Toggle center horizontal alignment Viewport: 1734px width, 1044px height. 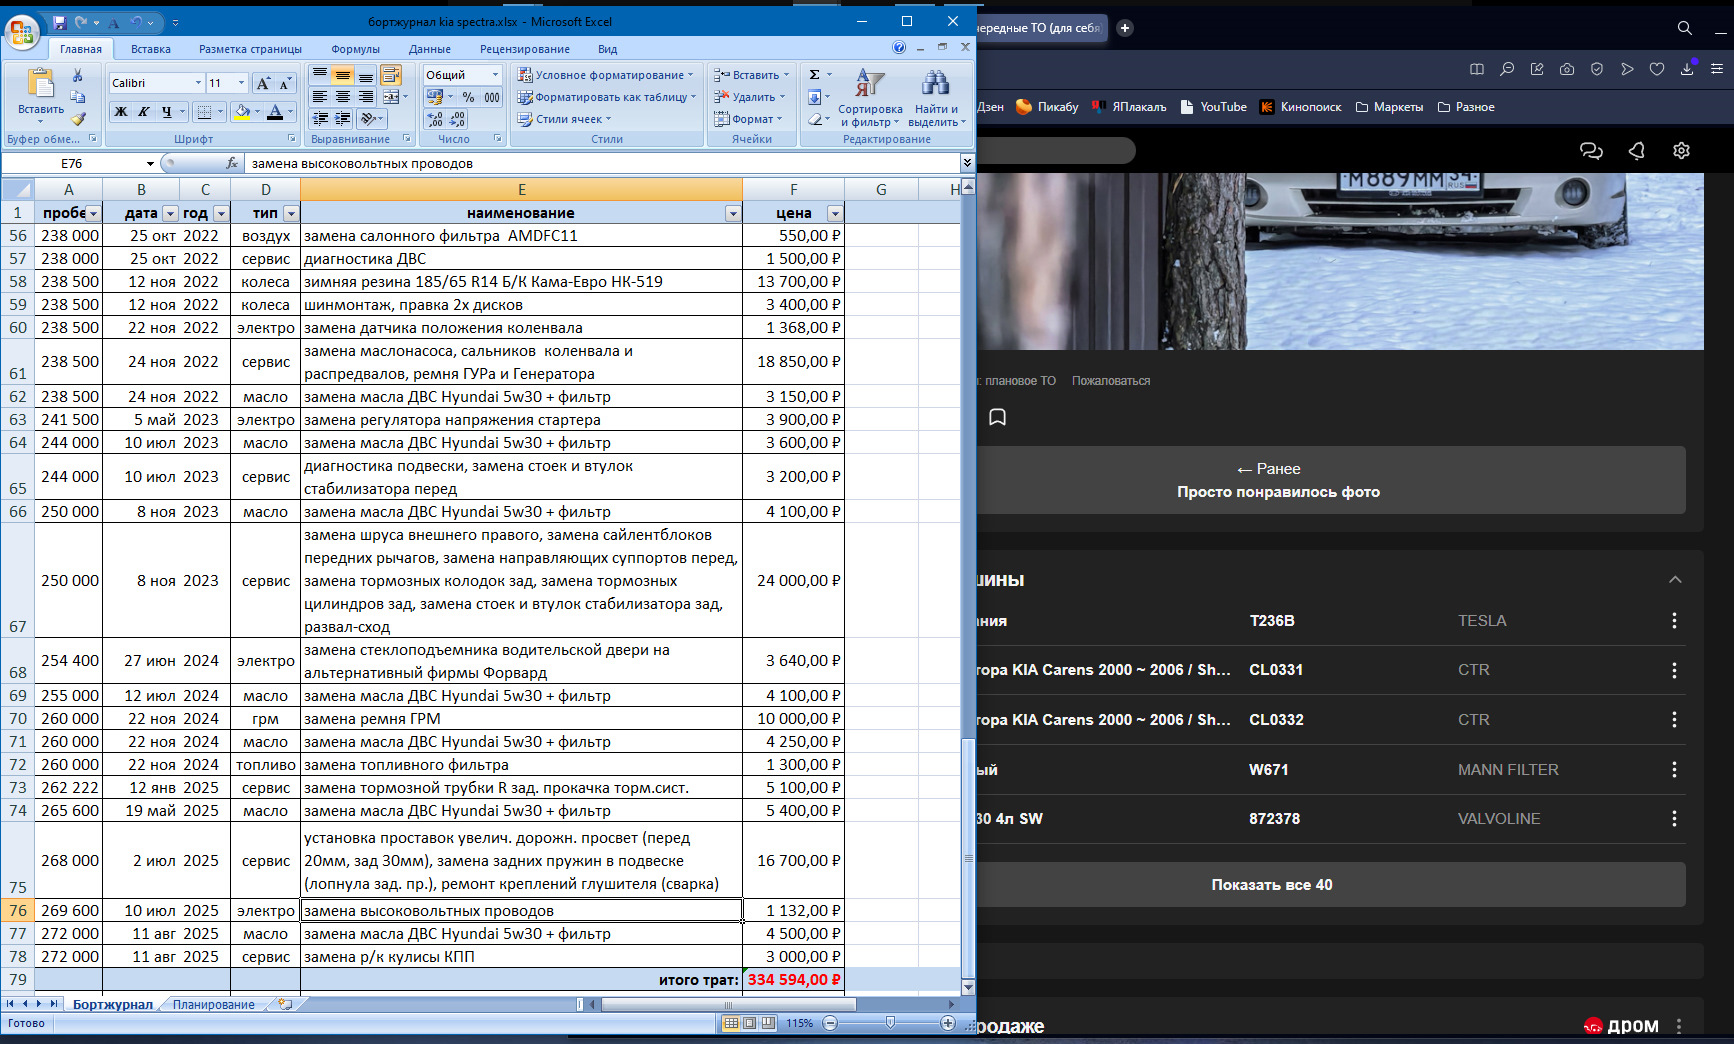pyautogui.click(x=343, y=97)
